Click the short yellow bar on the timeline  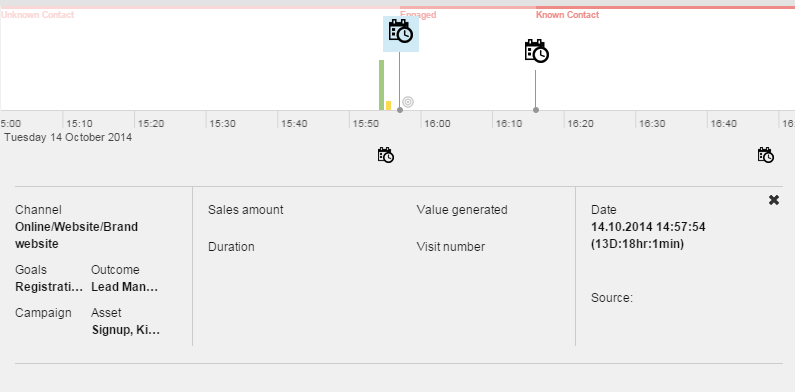[388, 105]
